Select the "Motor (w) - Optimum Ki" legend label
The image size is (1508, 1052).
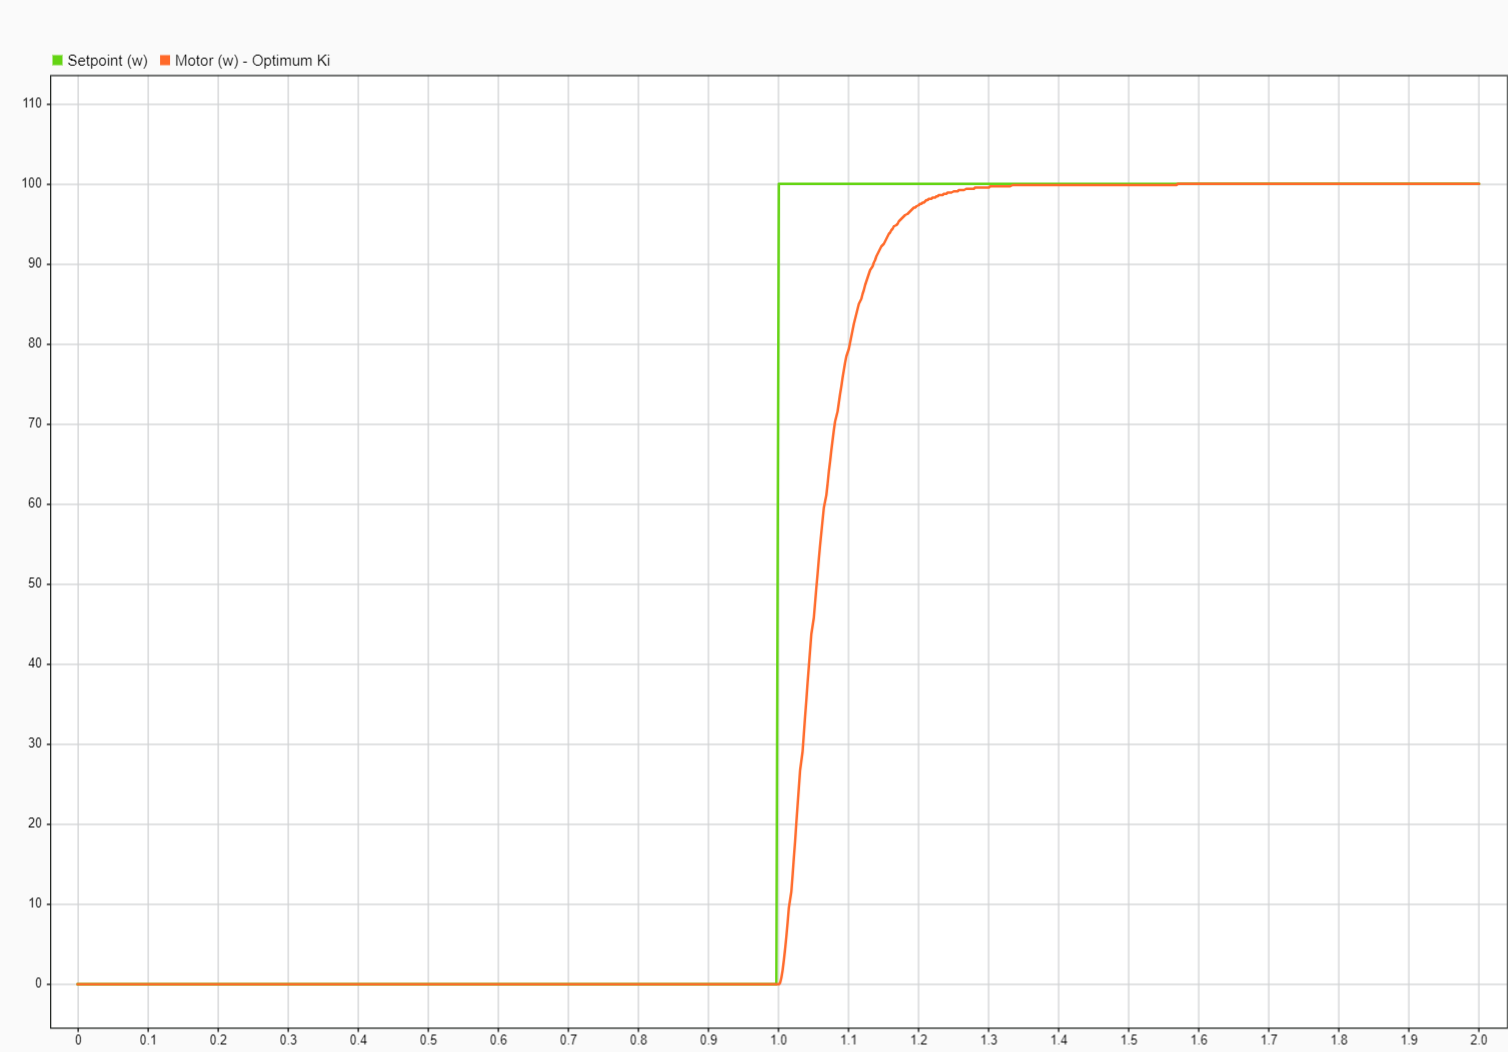[252, 61]
